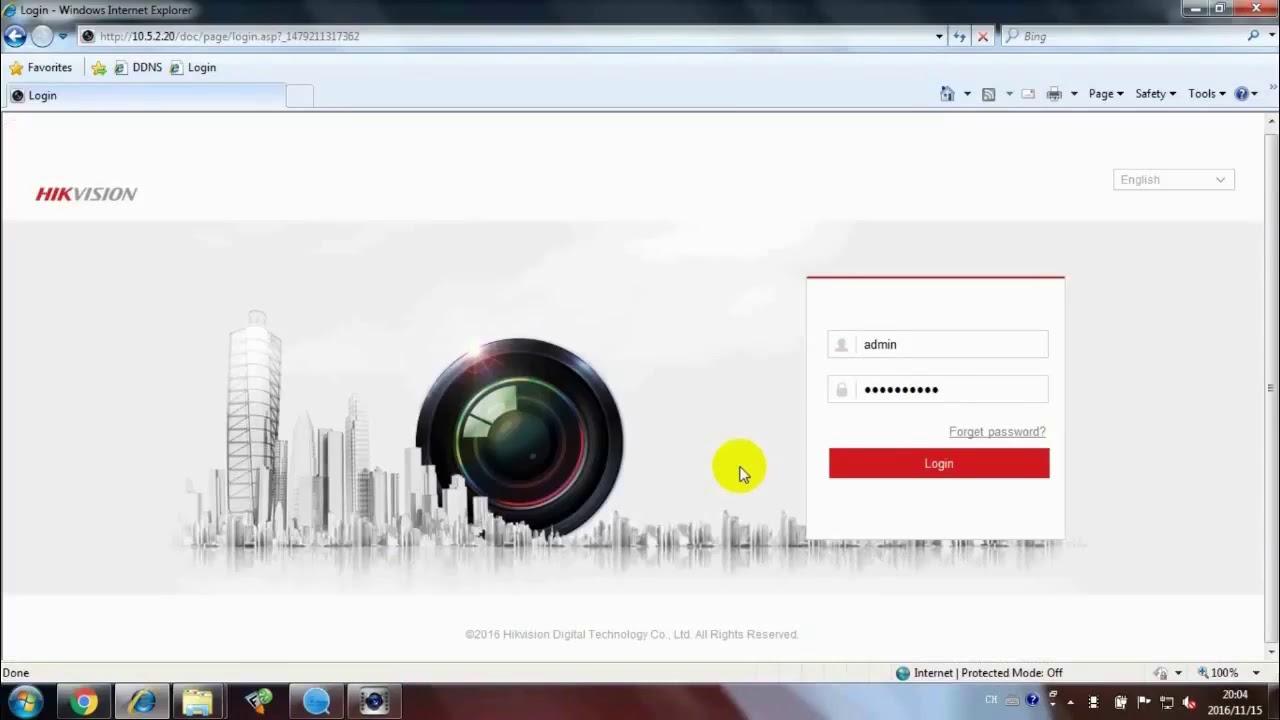Screen dimensions: 1280x720
Task: Click the Action Center flag icon
Action: pos(1143,702)
